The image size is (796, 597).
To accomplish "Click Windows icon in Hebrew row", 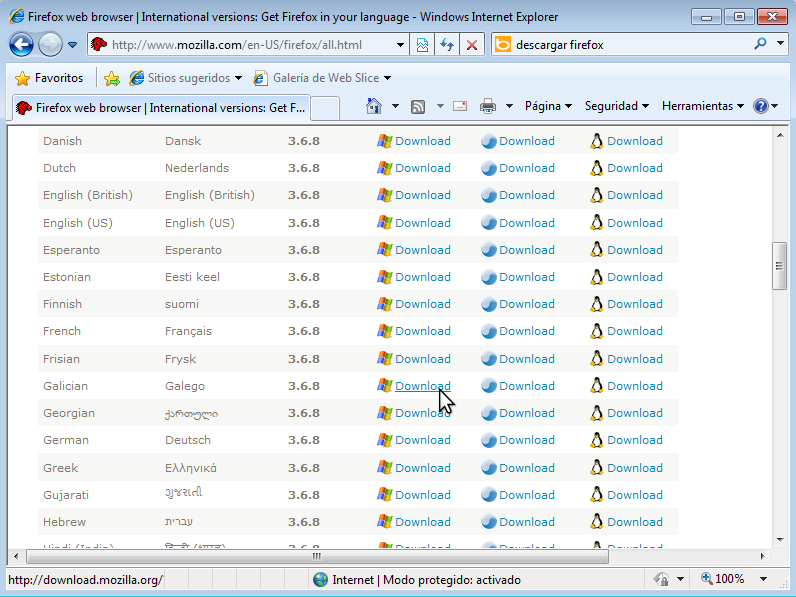I will (x=385, y=522).
